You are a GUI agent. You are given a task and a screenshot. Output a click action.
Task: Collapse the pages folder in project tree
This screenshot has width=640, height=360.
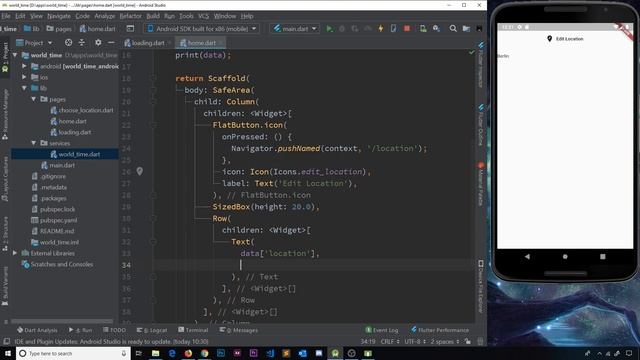(34, 99)
